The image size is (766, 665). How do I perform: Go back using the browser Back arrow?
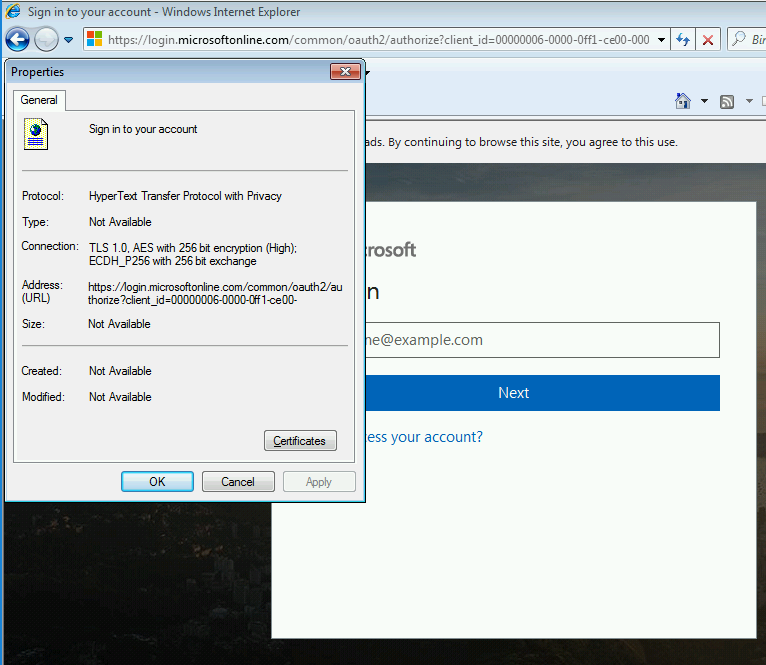click(18, 40)
